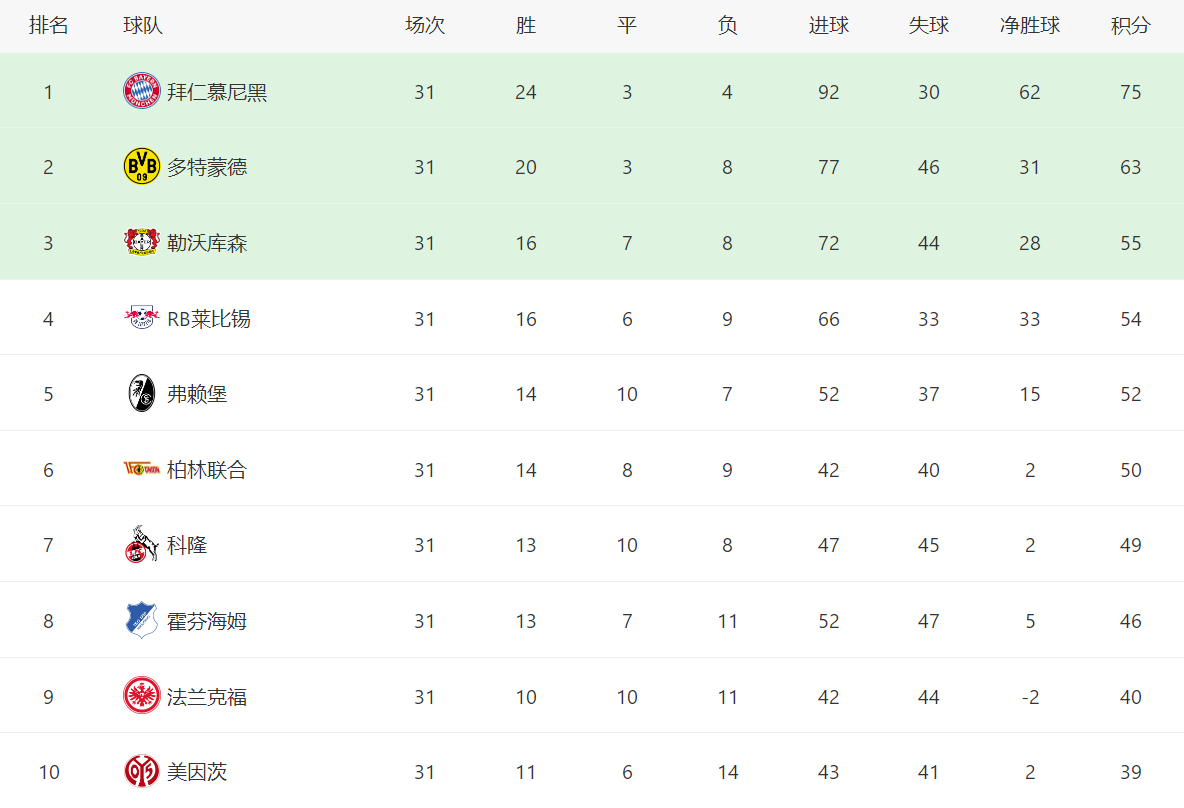Sort by the 净胜球 column header

1030,26
